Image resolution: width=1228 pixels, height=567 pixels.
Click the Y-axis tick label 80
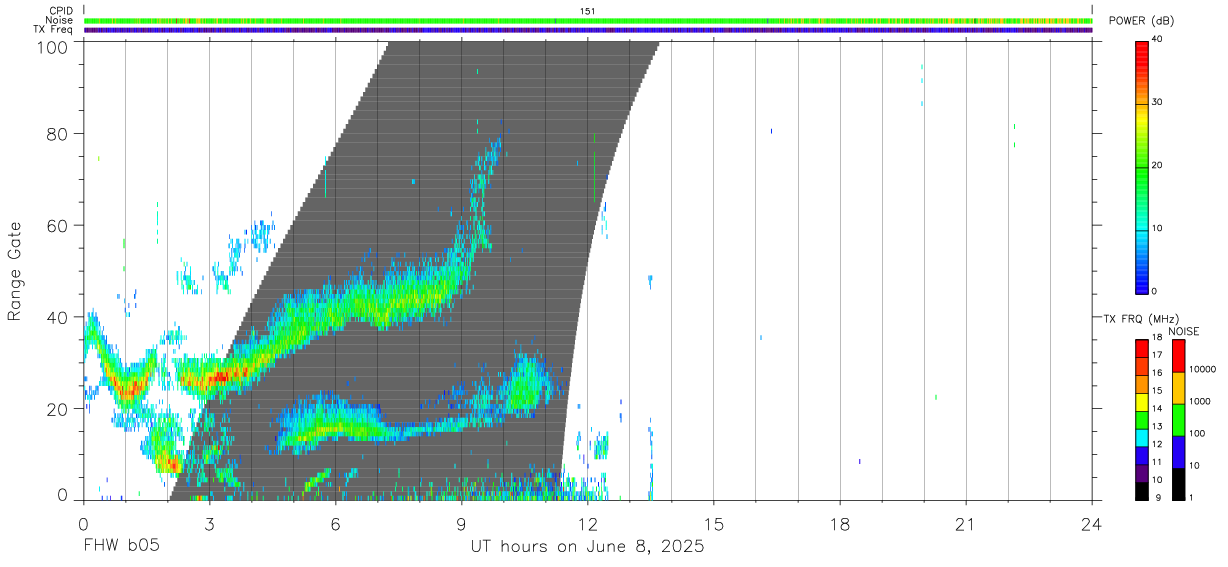[x=58, y=134]
